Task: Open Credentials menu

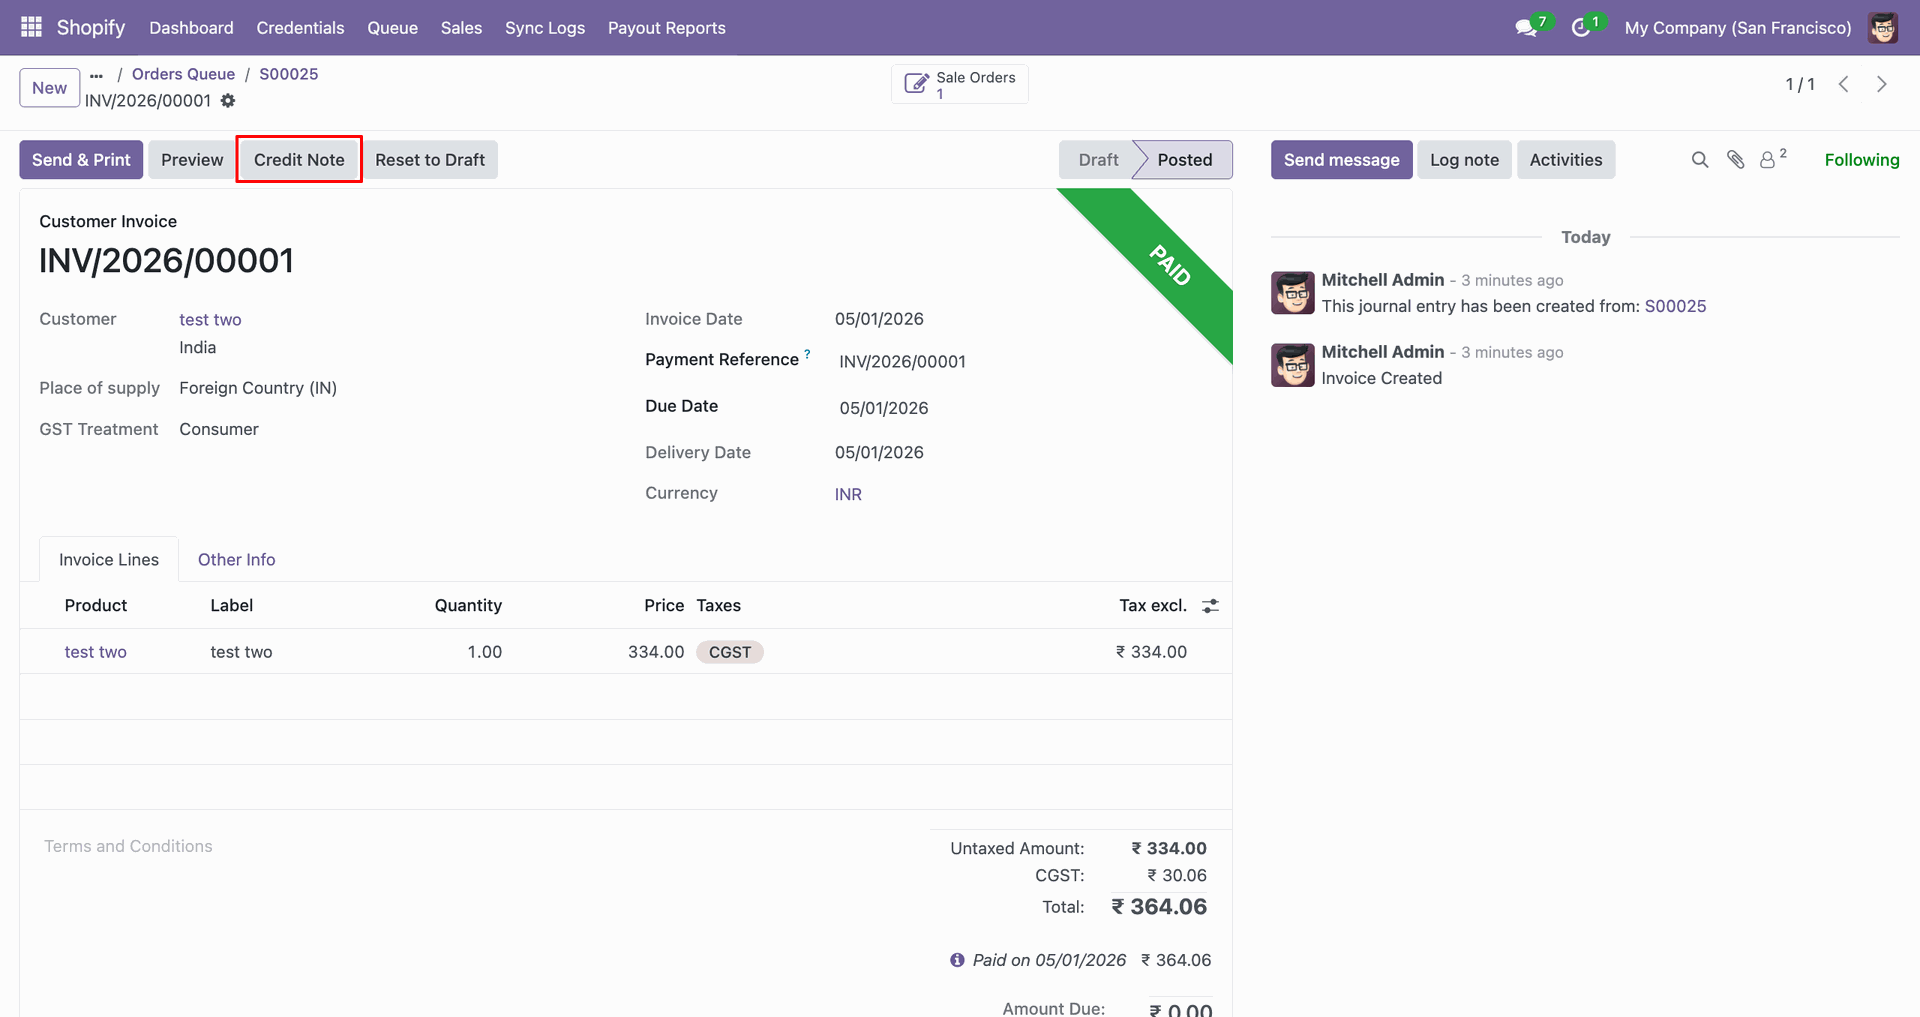Action: tap(300, 28)
